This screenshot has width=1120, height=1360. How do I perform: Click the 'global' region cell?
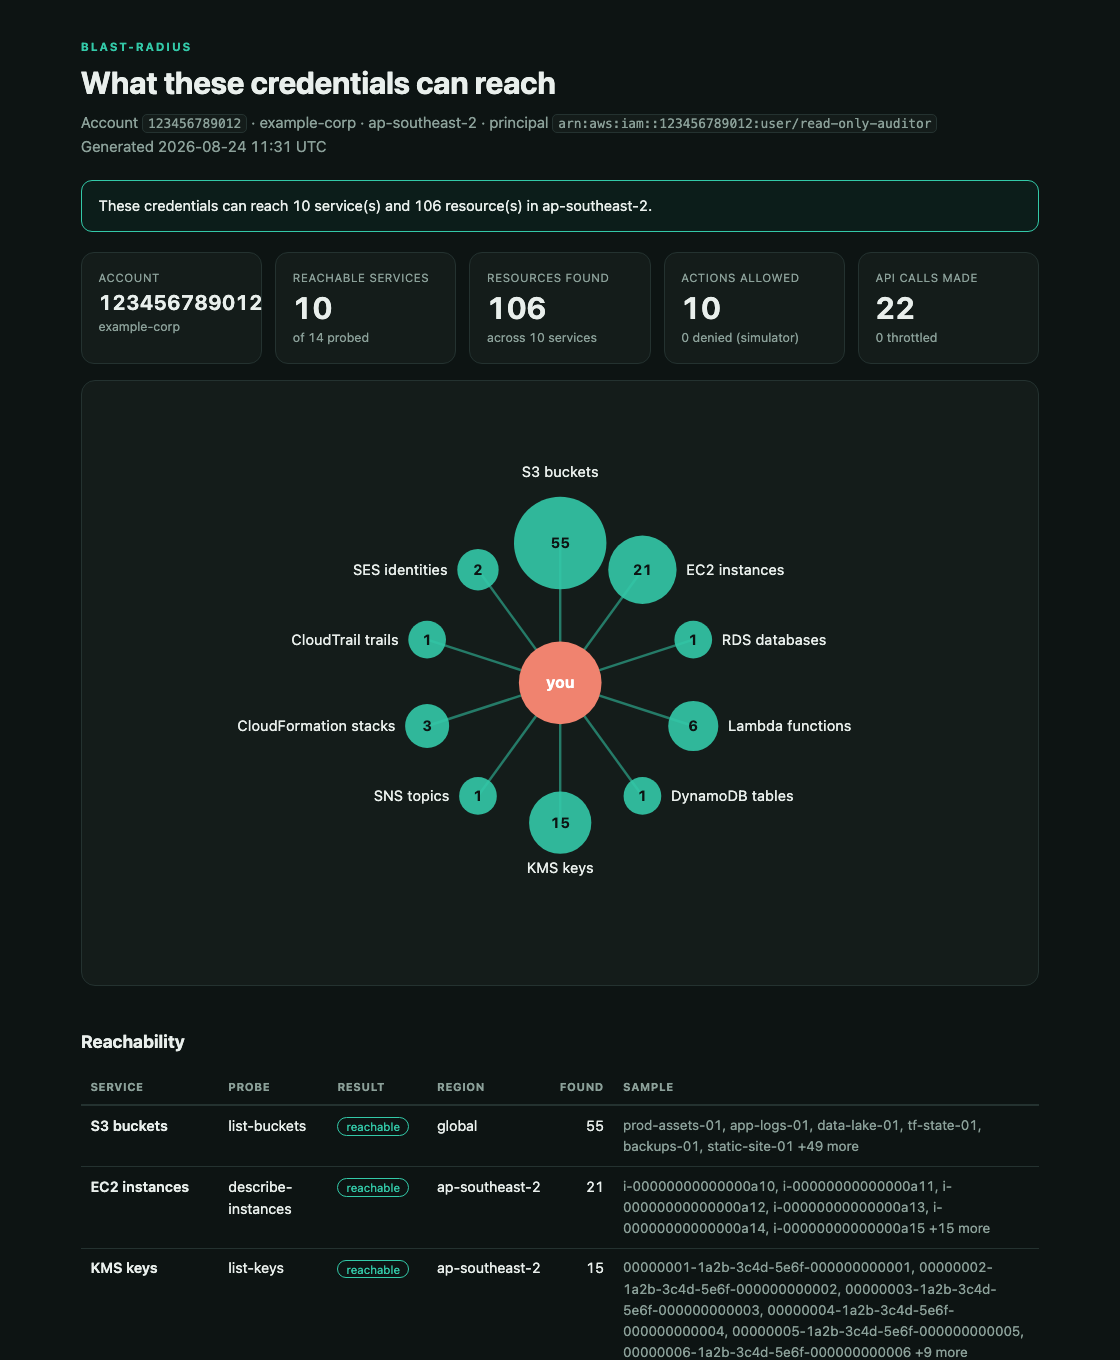[x=457, y=1126]
